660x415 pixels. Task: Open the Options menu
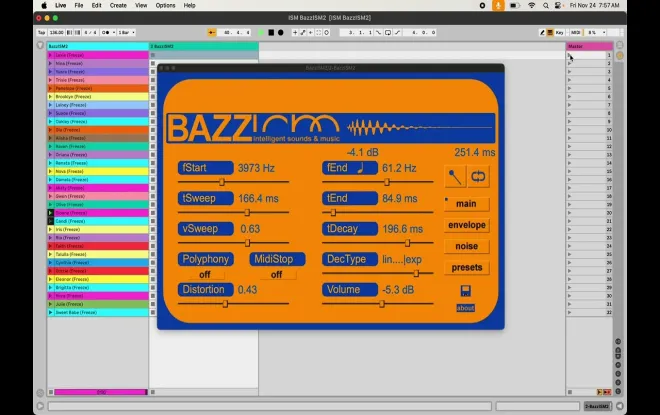165,5
